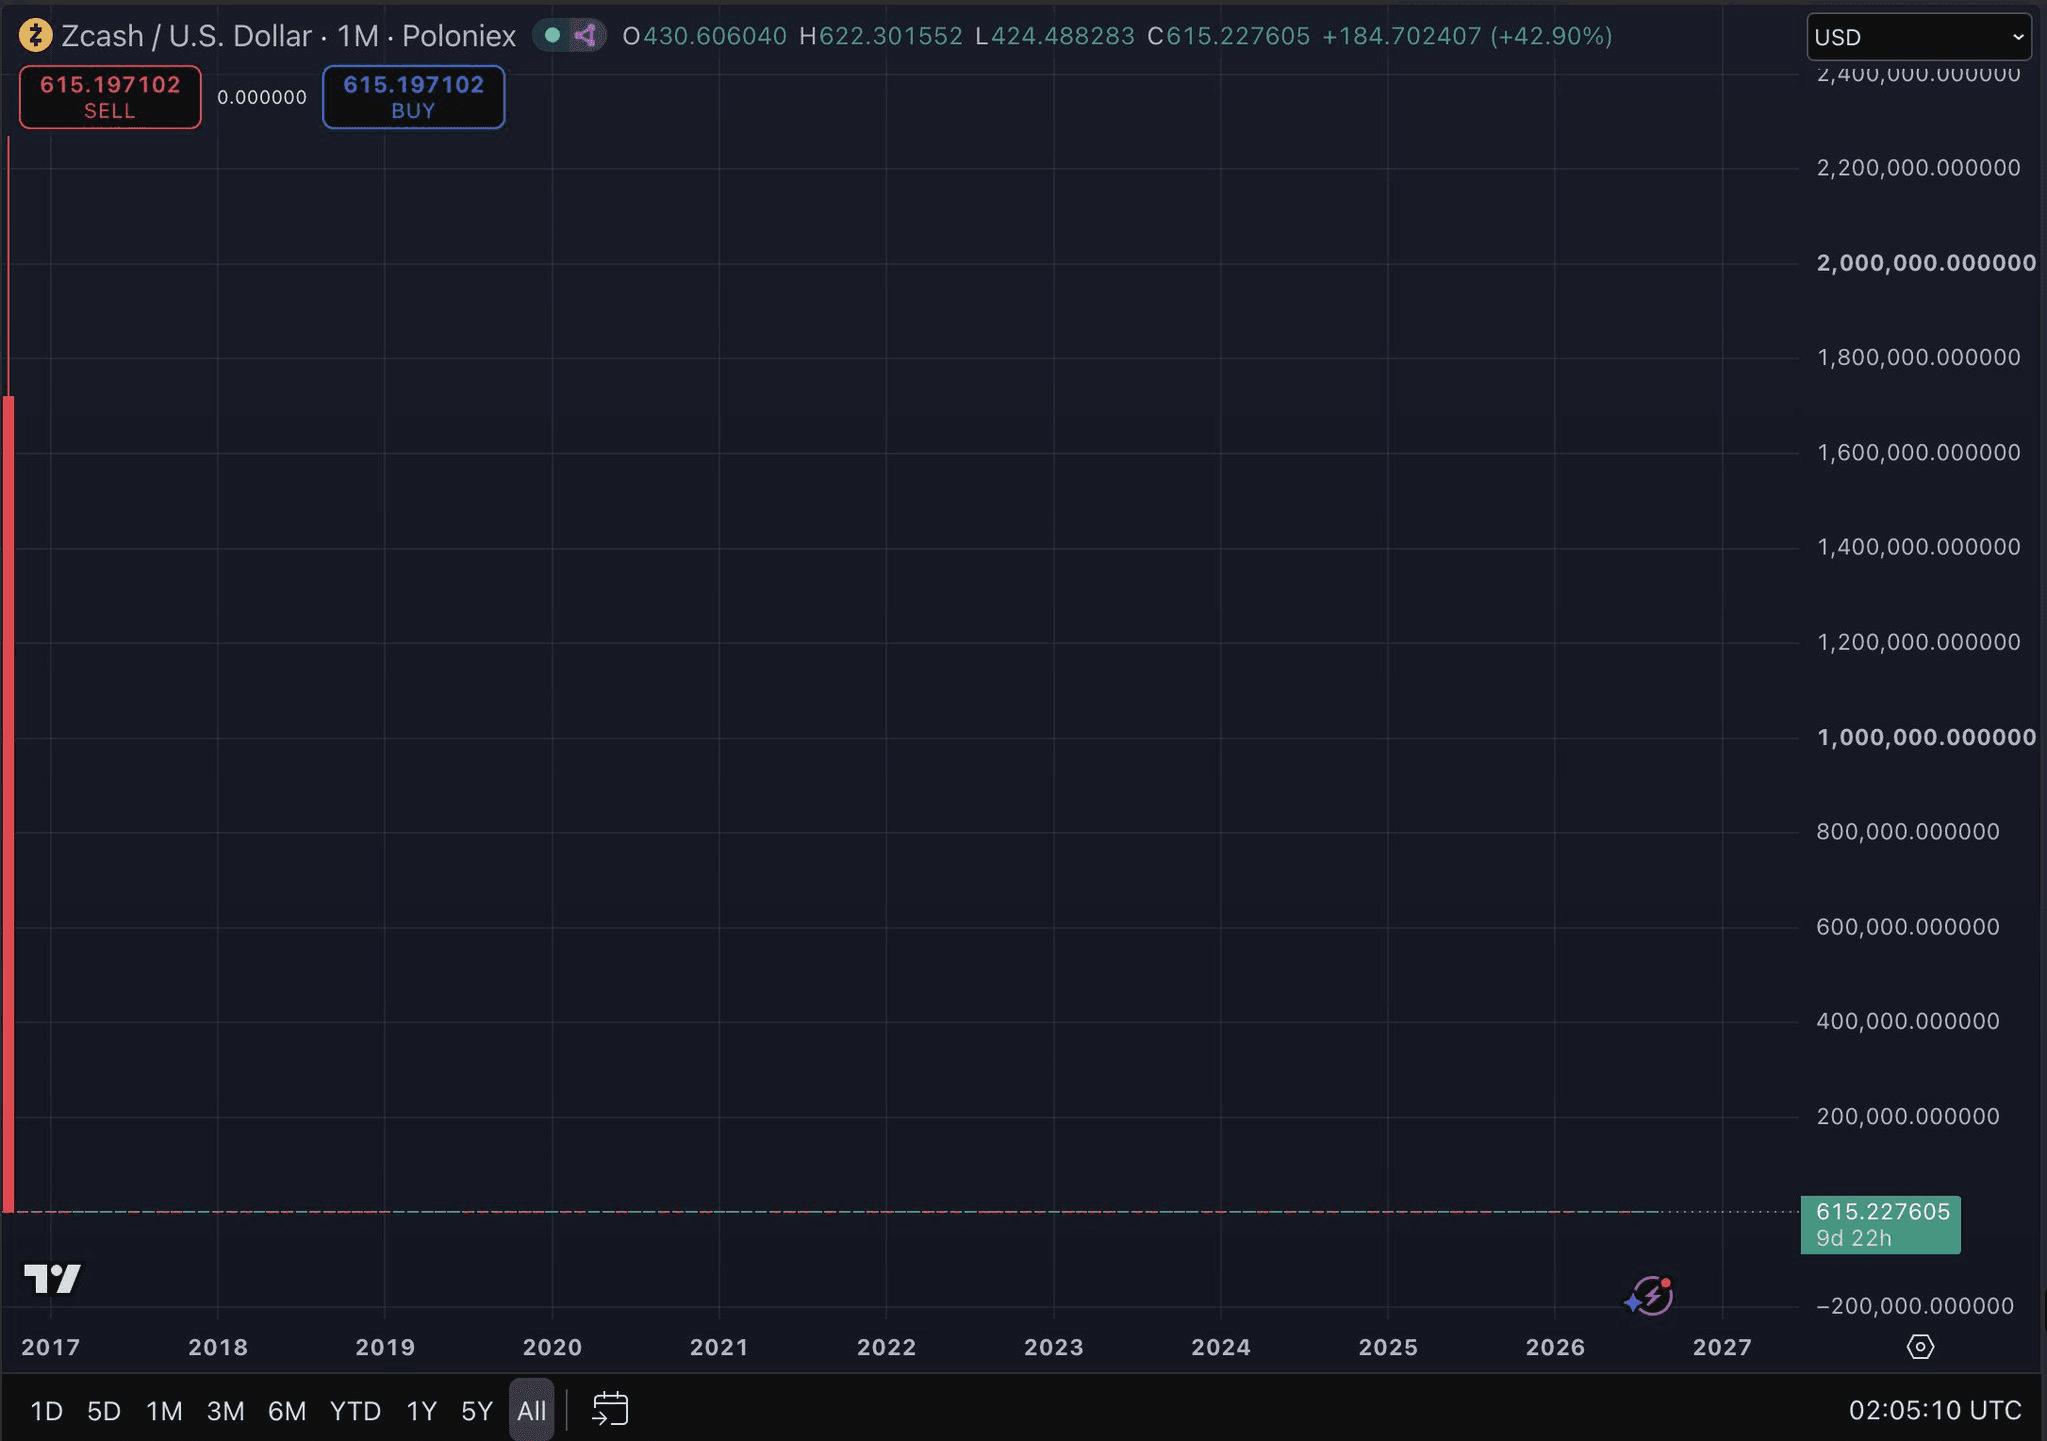Click the 2019 label on the time axis
Viewport: 2047px width, 1441px height.
[x=385, y=1347]
